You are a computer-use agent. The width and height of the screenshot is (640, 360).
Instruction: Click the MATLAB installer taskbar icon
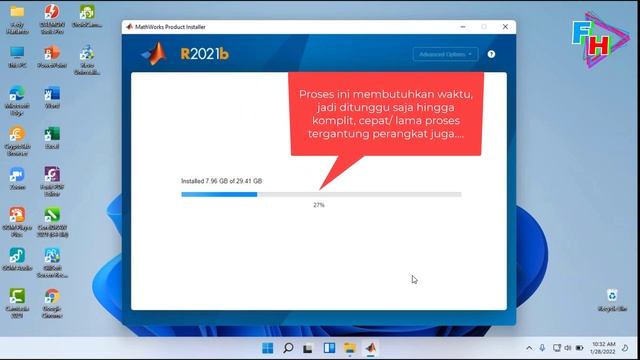point(370,348)
